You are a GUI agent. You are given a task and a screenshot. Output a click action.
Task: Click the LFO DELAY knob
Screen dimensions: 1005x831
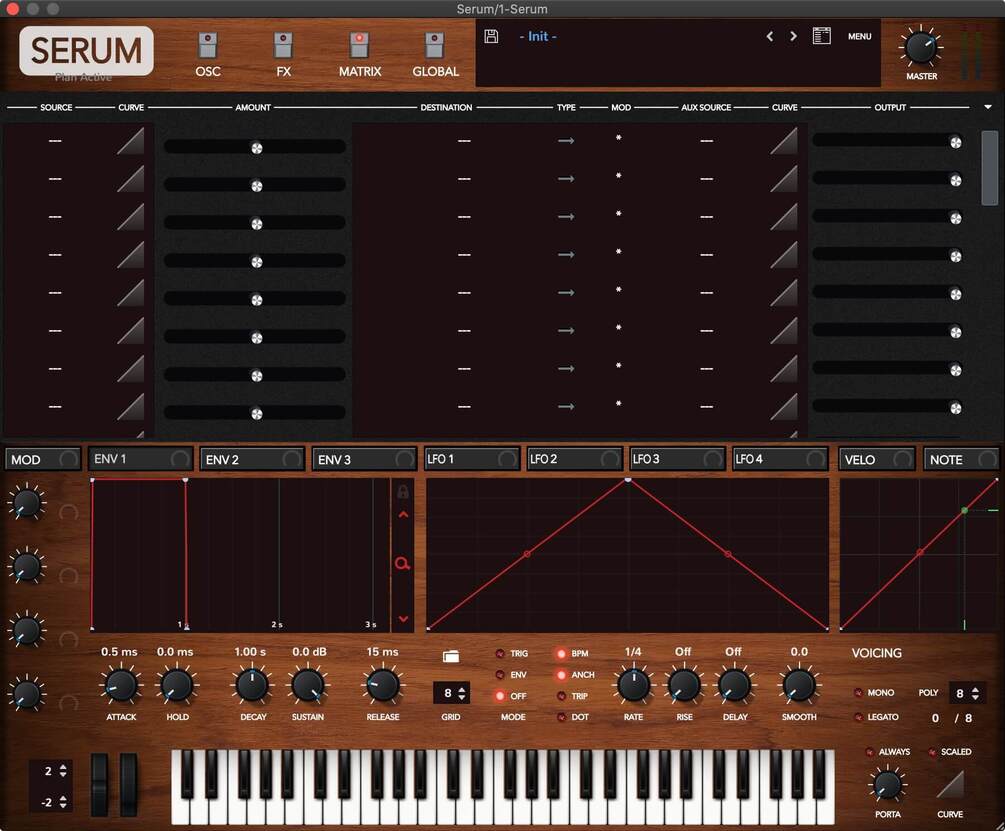(x=735, y=685)
